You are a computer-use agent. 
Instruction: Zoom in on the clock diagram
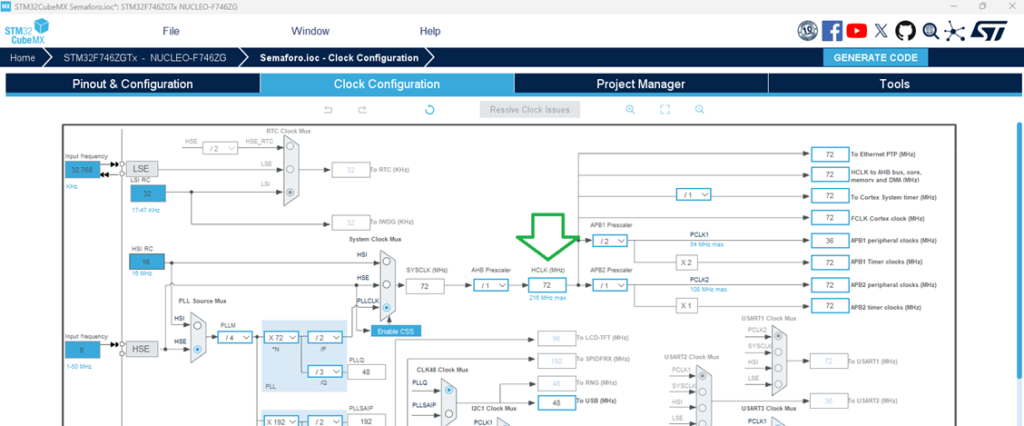tap(630, 110)
